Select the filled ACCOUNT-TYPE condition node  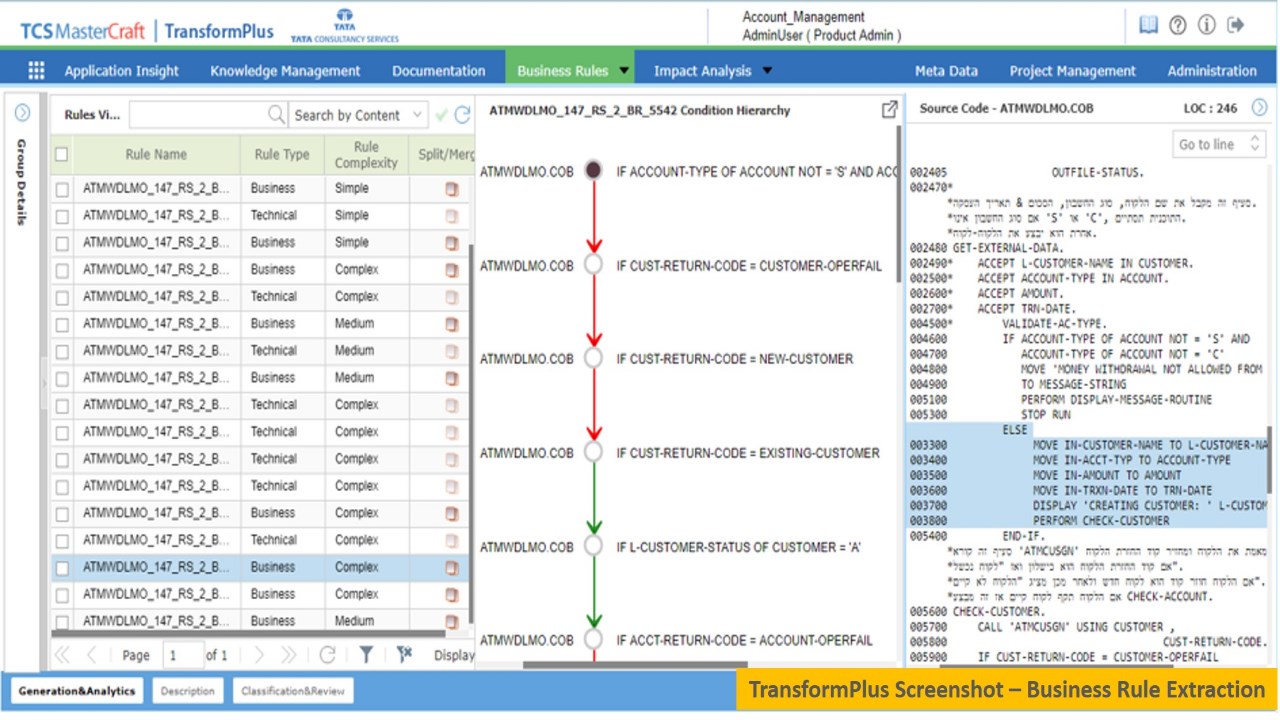593,171
